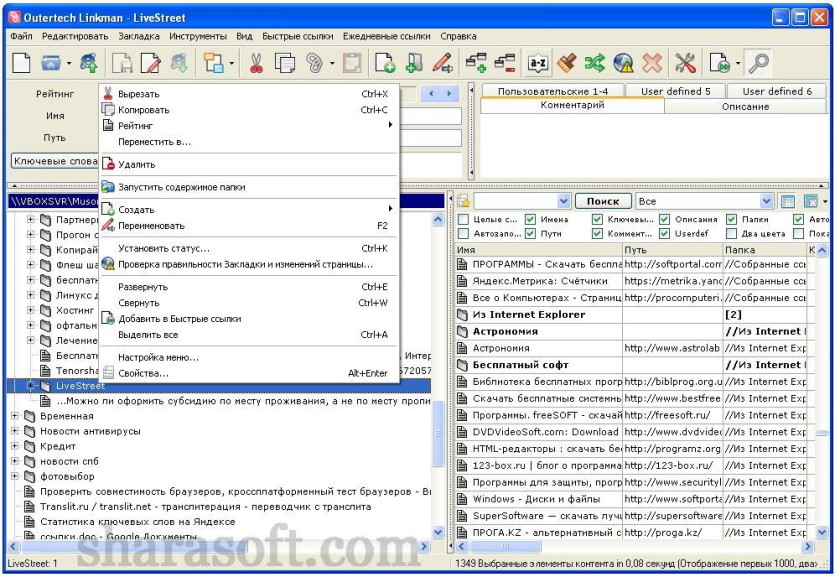Click the magnifying glass search toolbar icon

(758, 63)
